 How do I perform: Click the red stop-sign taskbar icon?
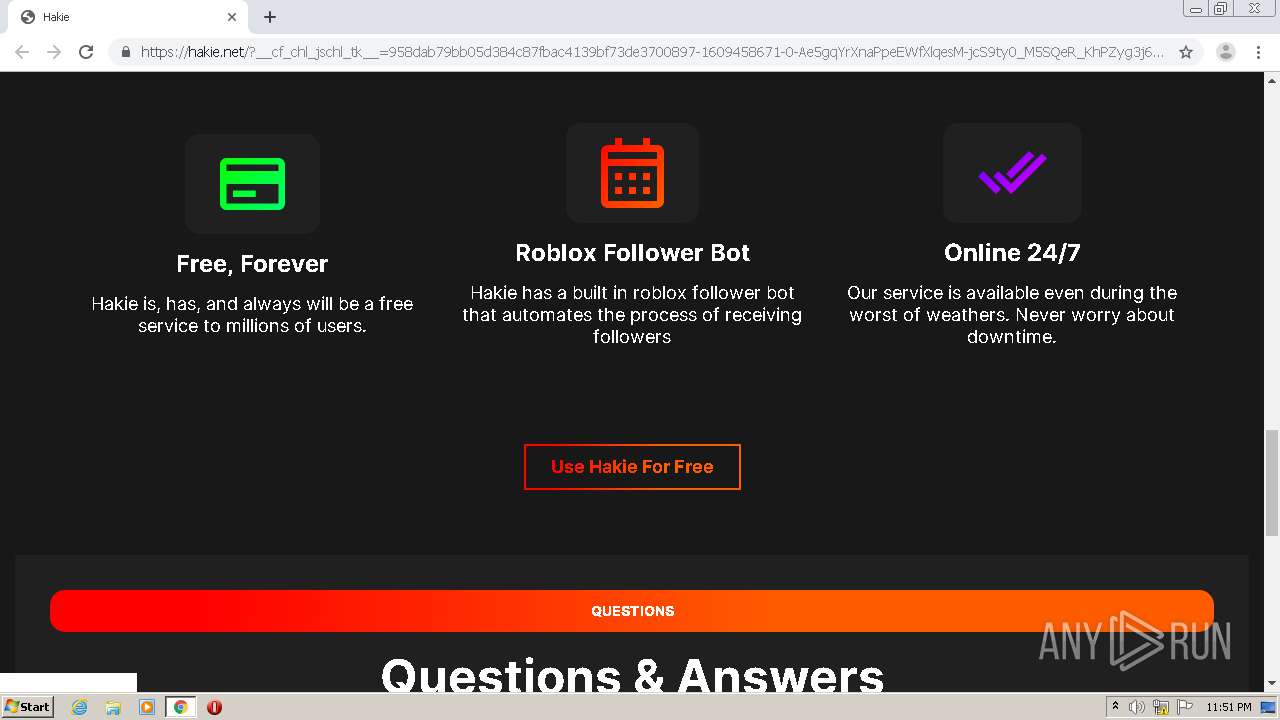click(x=214, y=707)
